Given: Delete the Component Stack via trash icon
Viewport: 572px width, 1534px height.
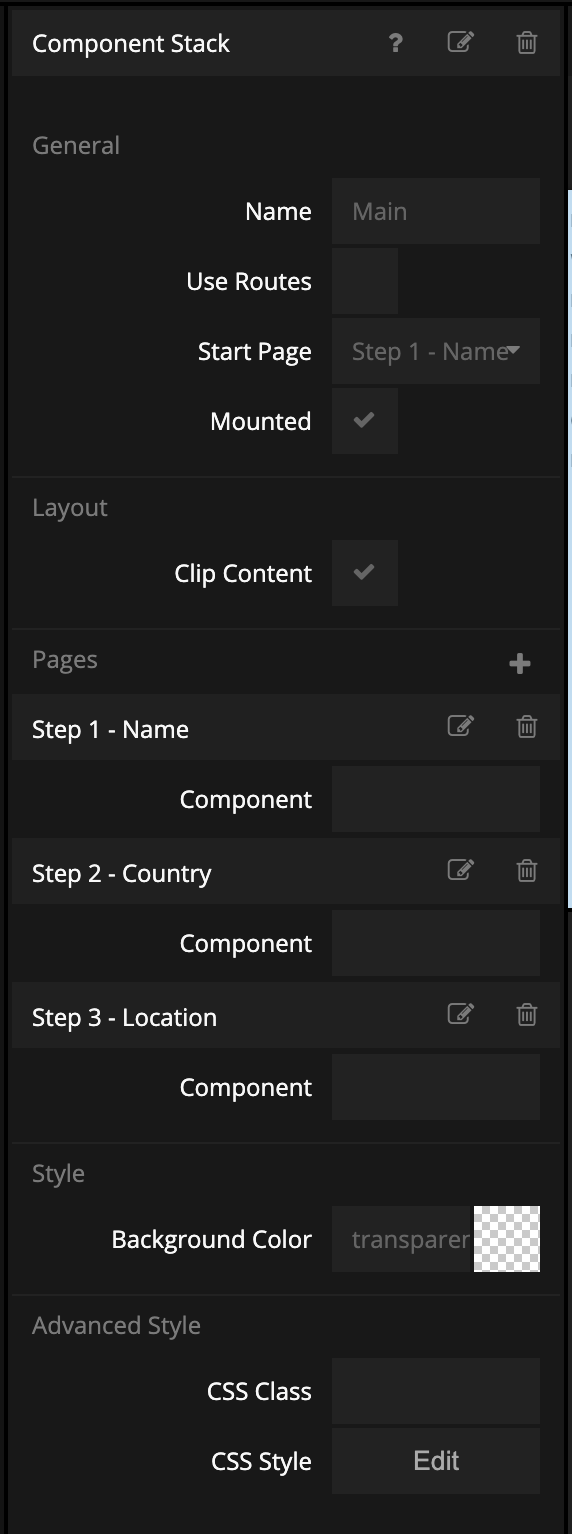Looking at the screenshot, I should [527, 42].
